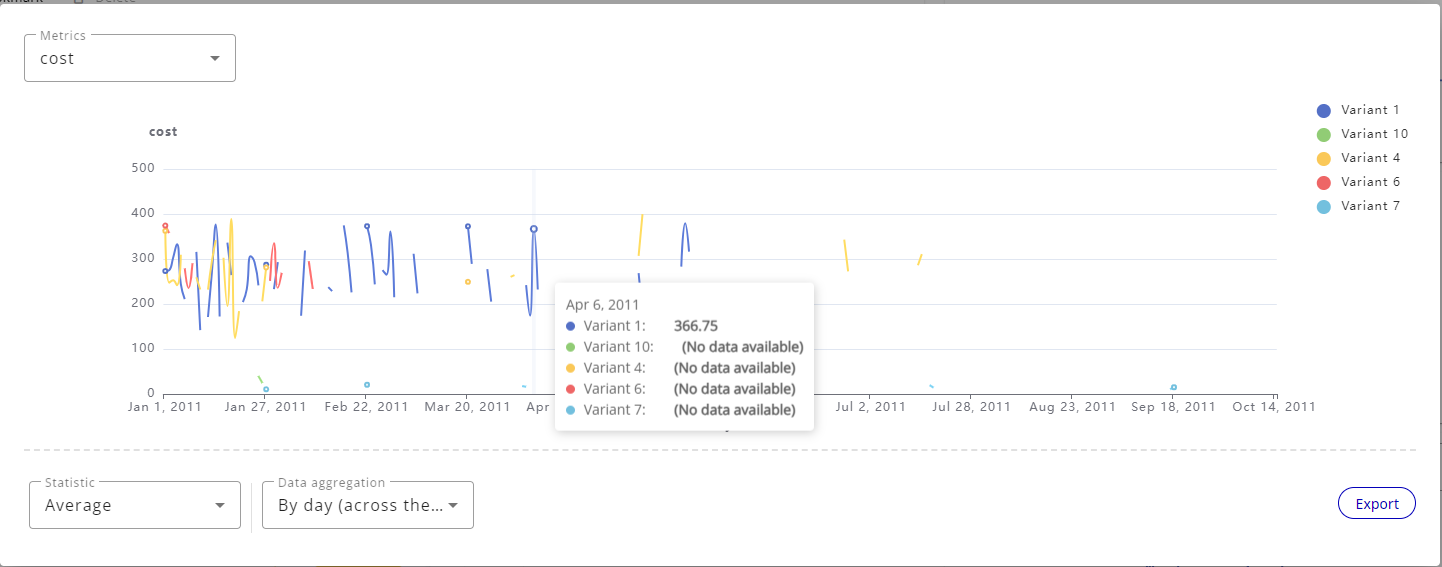Toggle the Variant 6 legend entry

1358,182
